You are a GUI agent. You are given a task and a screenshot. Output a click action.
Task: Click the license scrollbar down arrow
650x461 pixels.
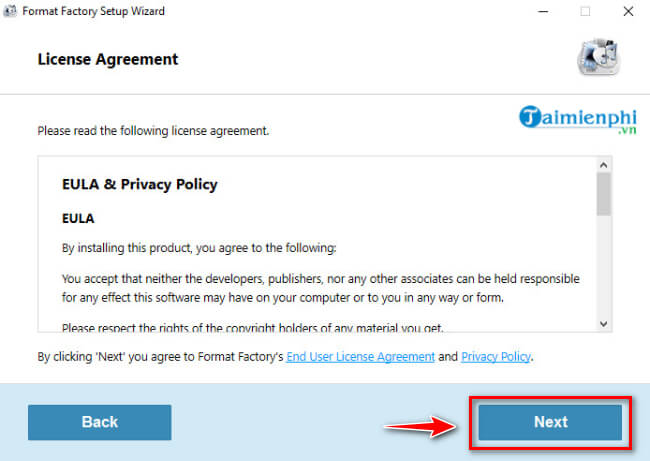[x=603, y=323]
